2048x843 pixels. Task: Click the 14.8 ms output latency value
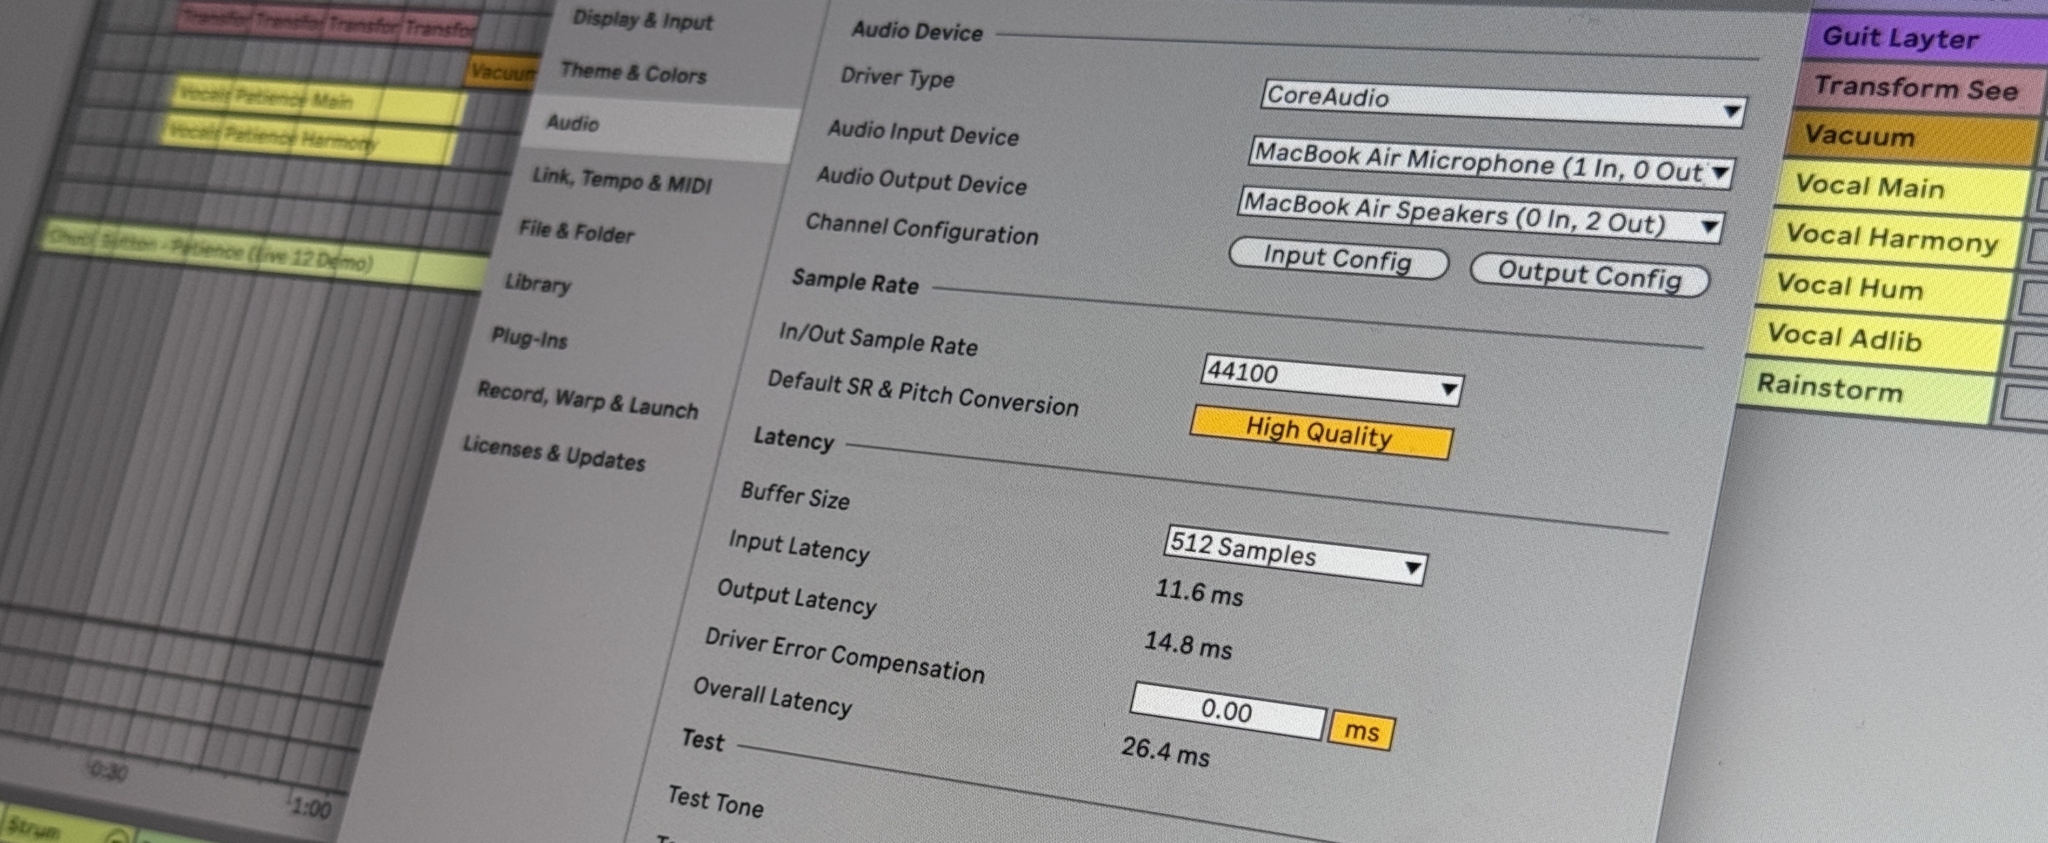click(1188, 645)
